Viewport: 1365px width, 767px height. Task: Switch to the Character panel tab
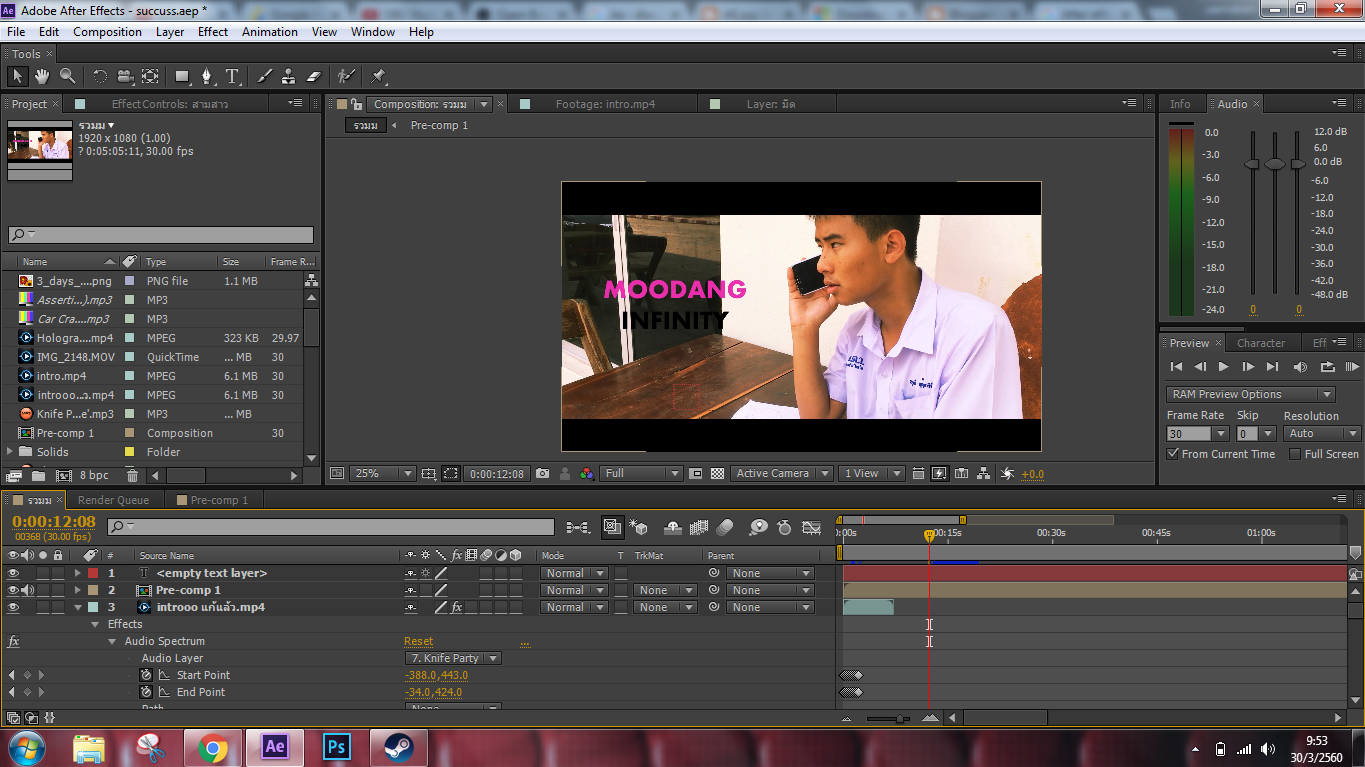click(x=1261, y=343)
